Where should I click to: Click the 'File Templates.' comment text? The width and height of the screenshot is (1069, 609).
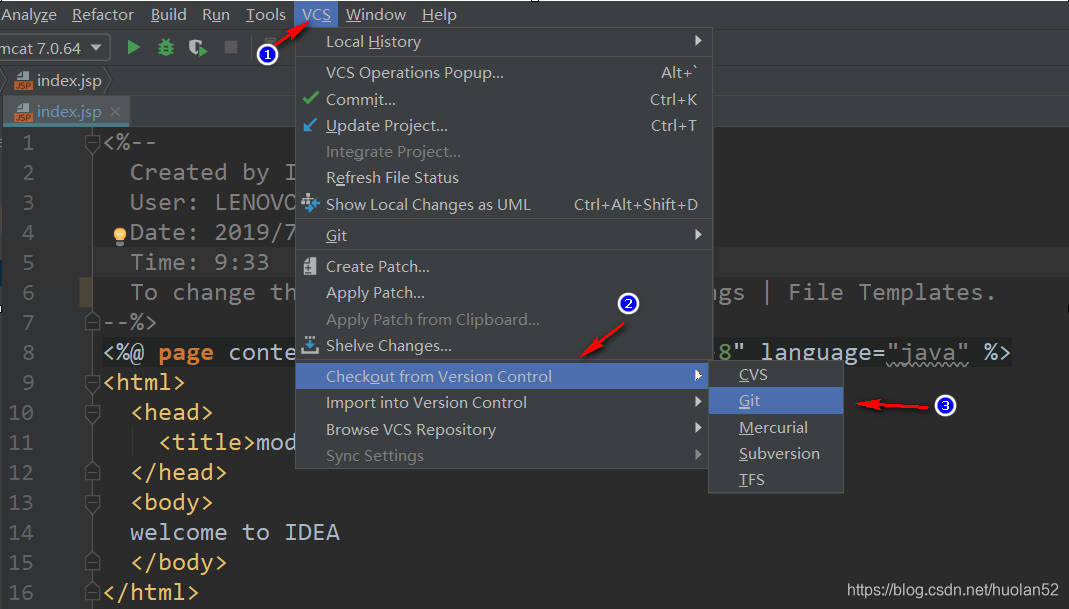892,293
